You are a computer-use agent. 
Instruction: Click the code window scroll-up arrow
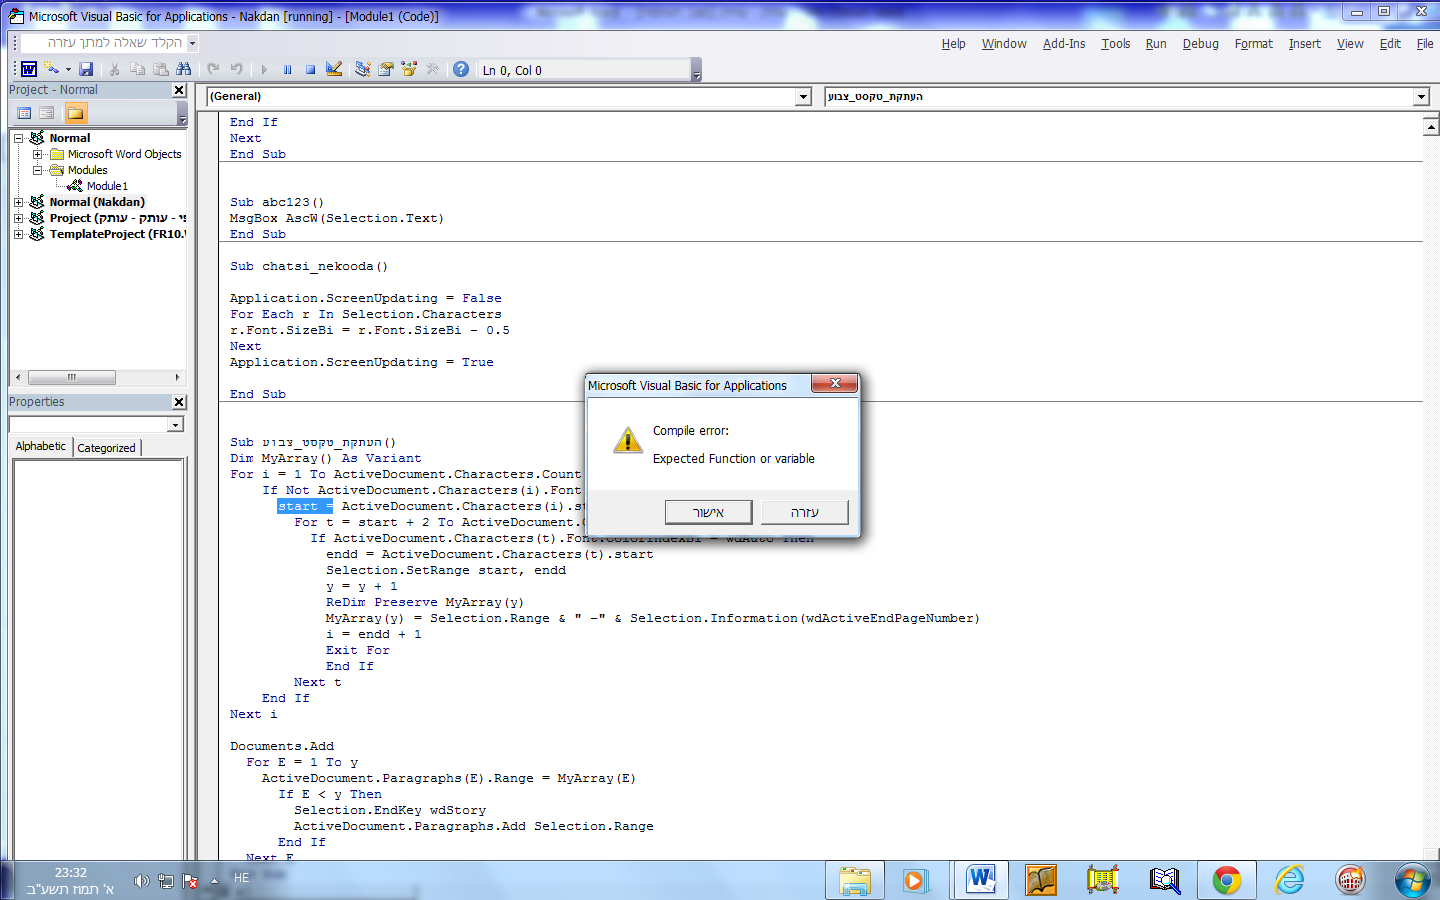[1431, 127]
